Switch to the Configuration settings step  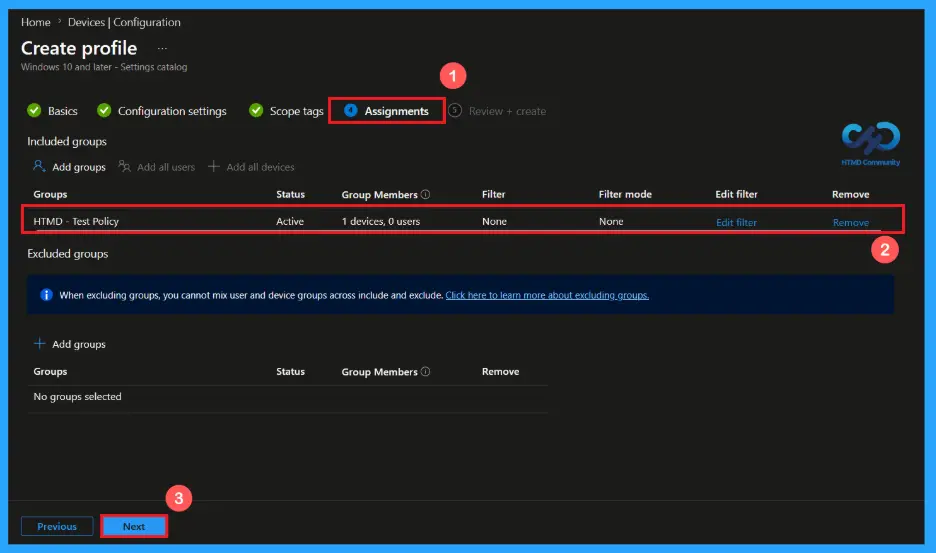[x=172, y=111]
